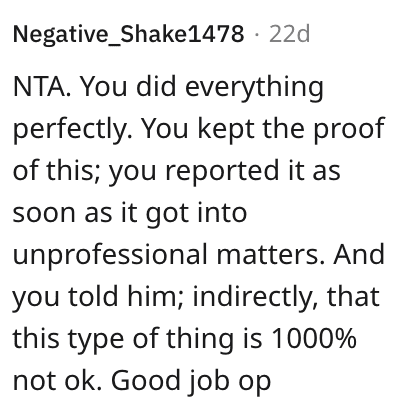Click the '1000%' text
Viewport: 402px width, 408px height.
[314, 339]
